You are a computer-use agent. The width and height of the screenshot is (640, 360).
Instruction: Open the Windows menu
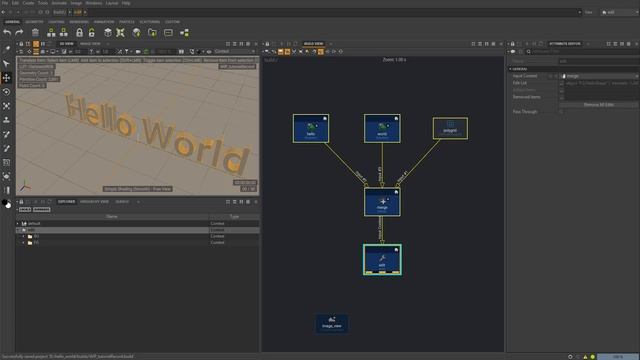point(93,3)
